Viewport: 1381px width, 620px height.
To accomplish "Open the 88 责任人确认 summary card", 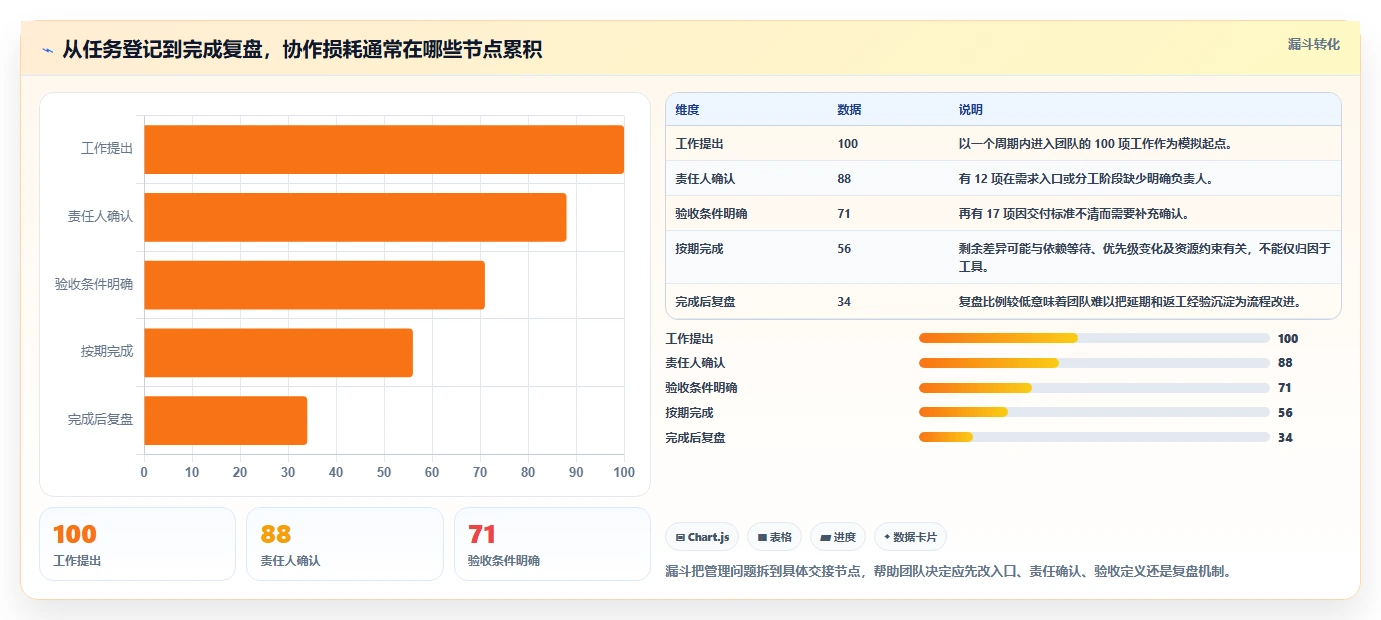I will pyautogui.click(x=344, y=544).
